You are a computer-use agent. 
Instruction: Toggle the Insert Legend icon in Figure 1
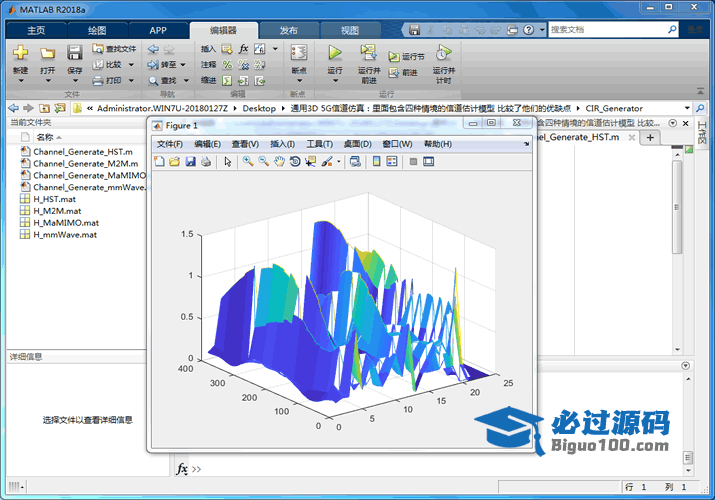pos(392,161)
